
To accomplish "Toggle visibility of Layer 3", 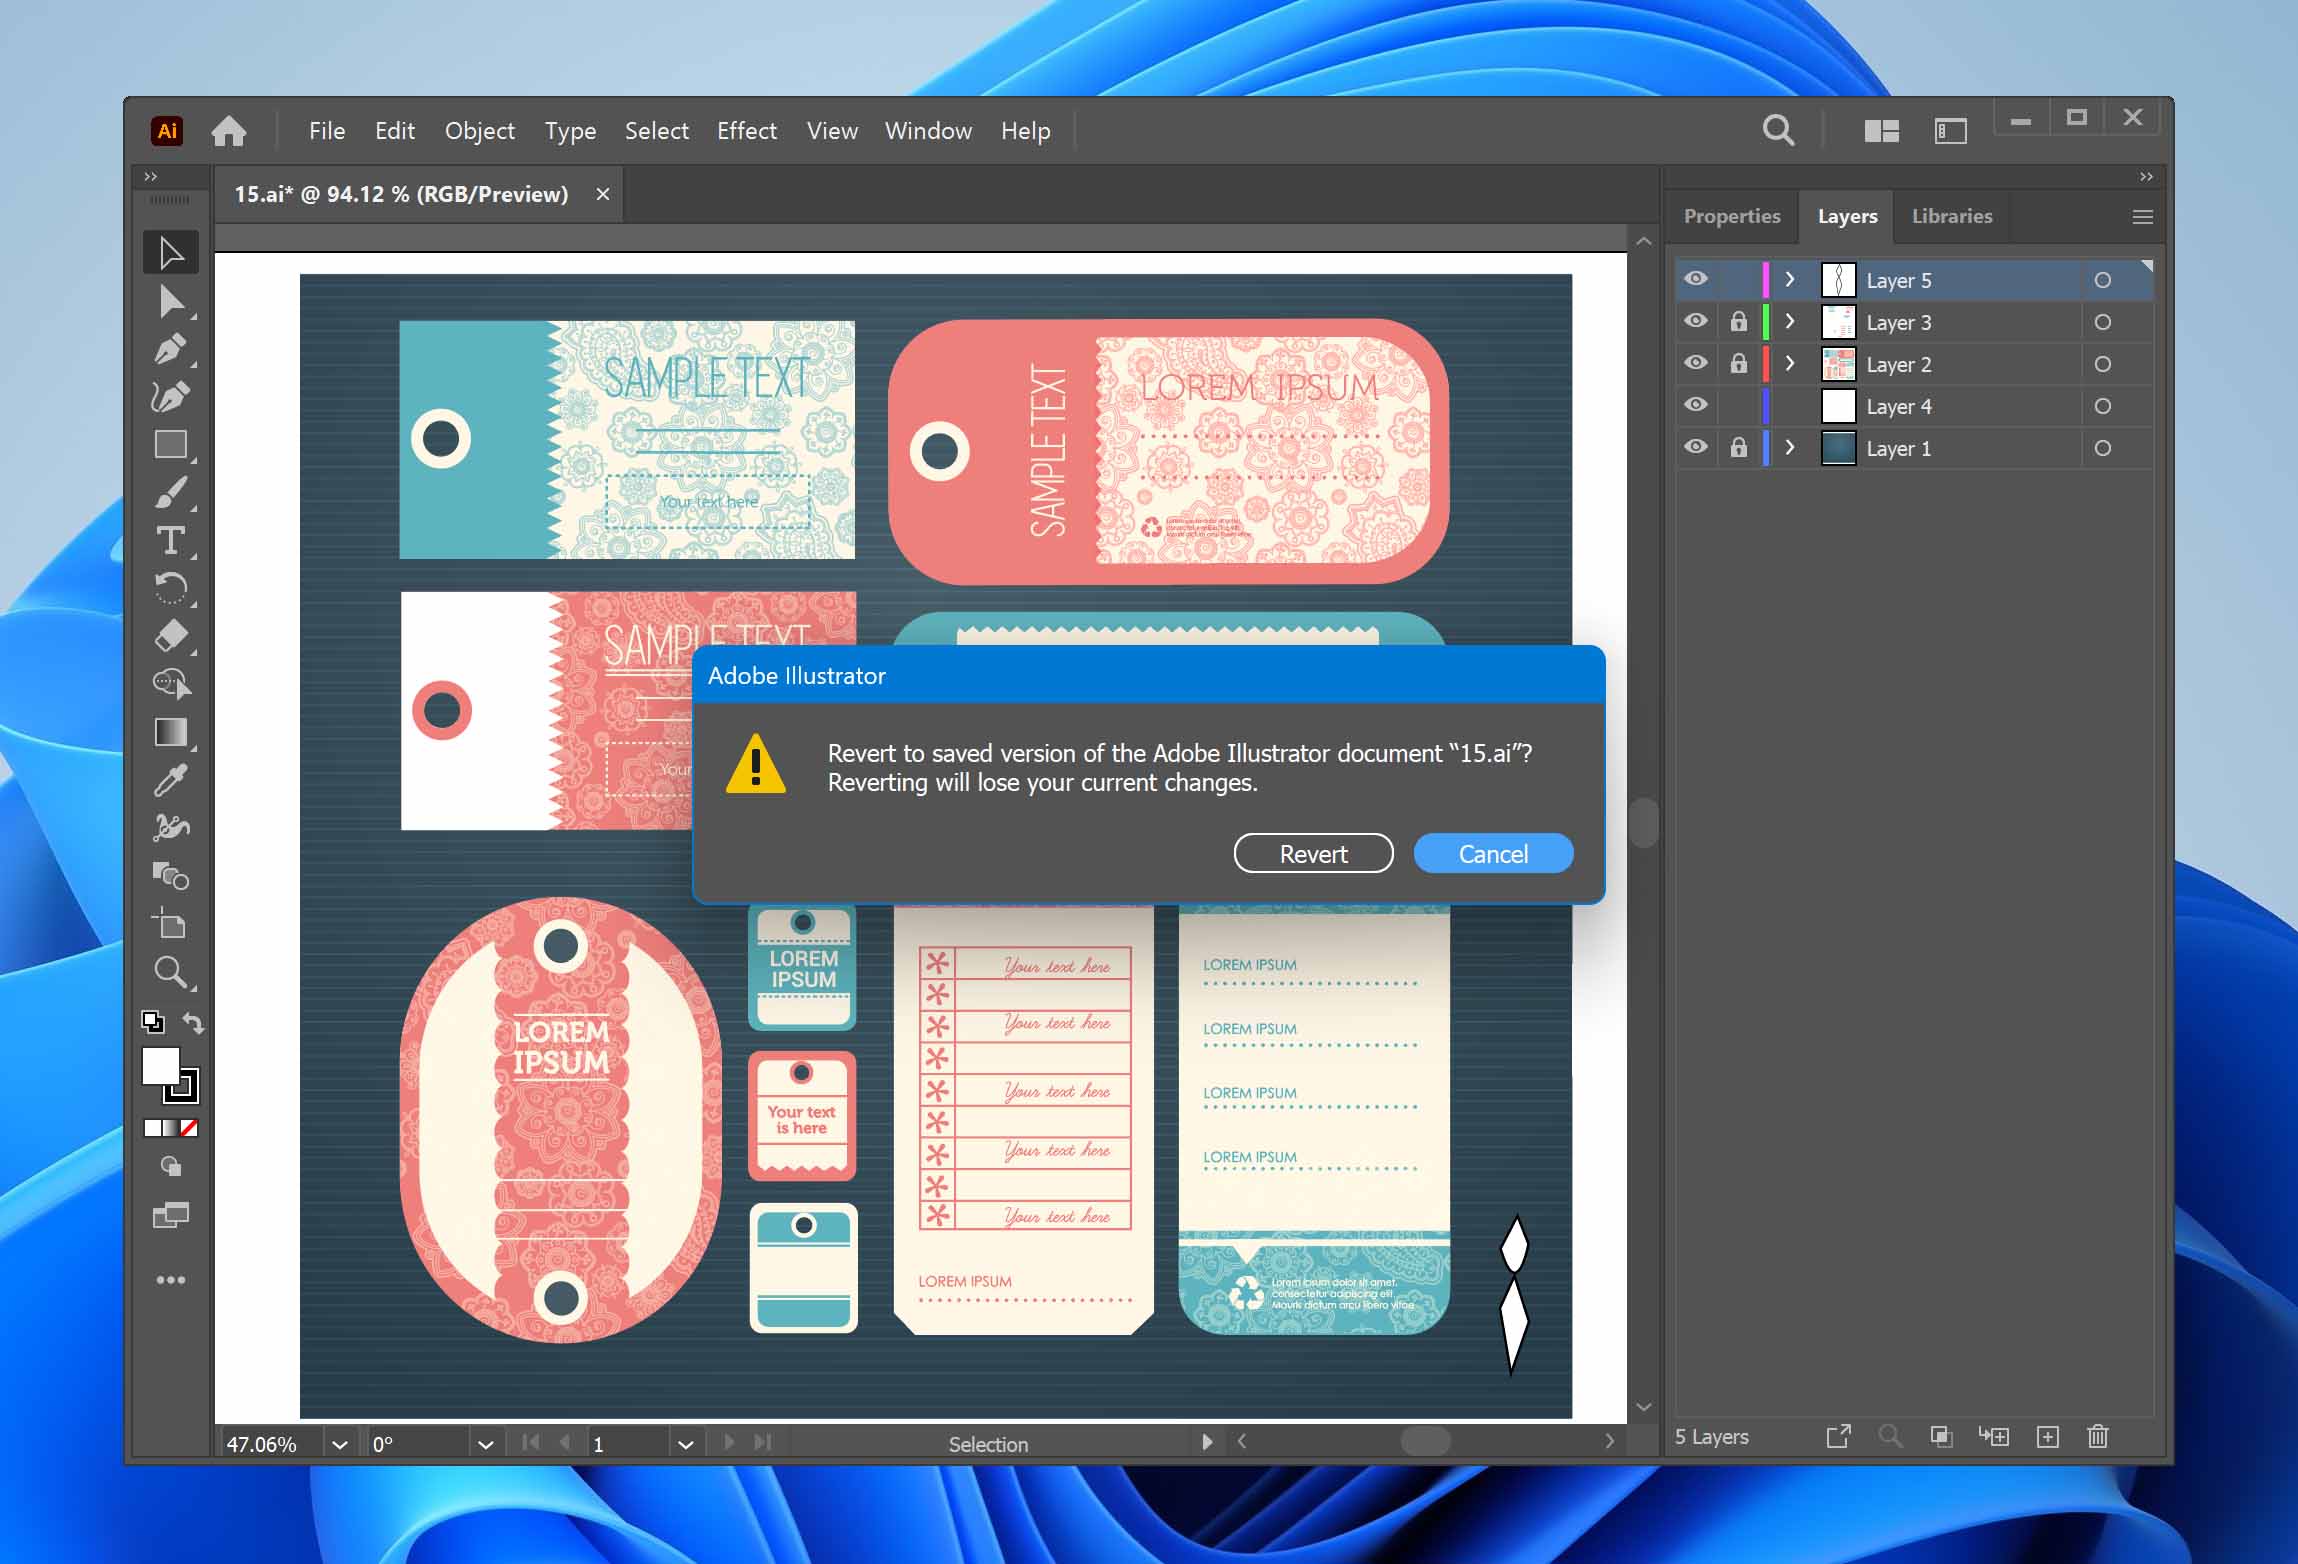I will tap(1696, 321).
